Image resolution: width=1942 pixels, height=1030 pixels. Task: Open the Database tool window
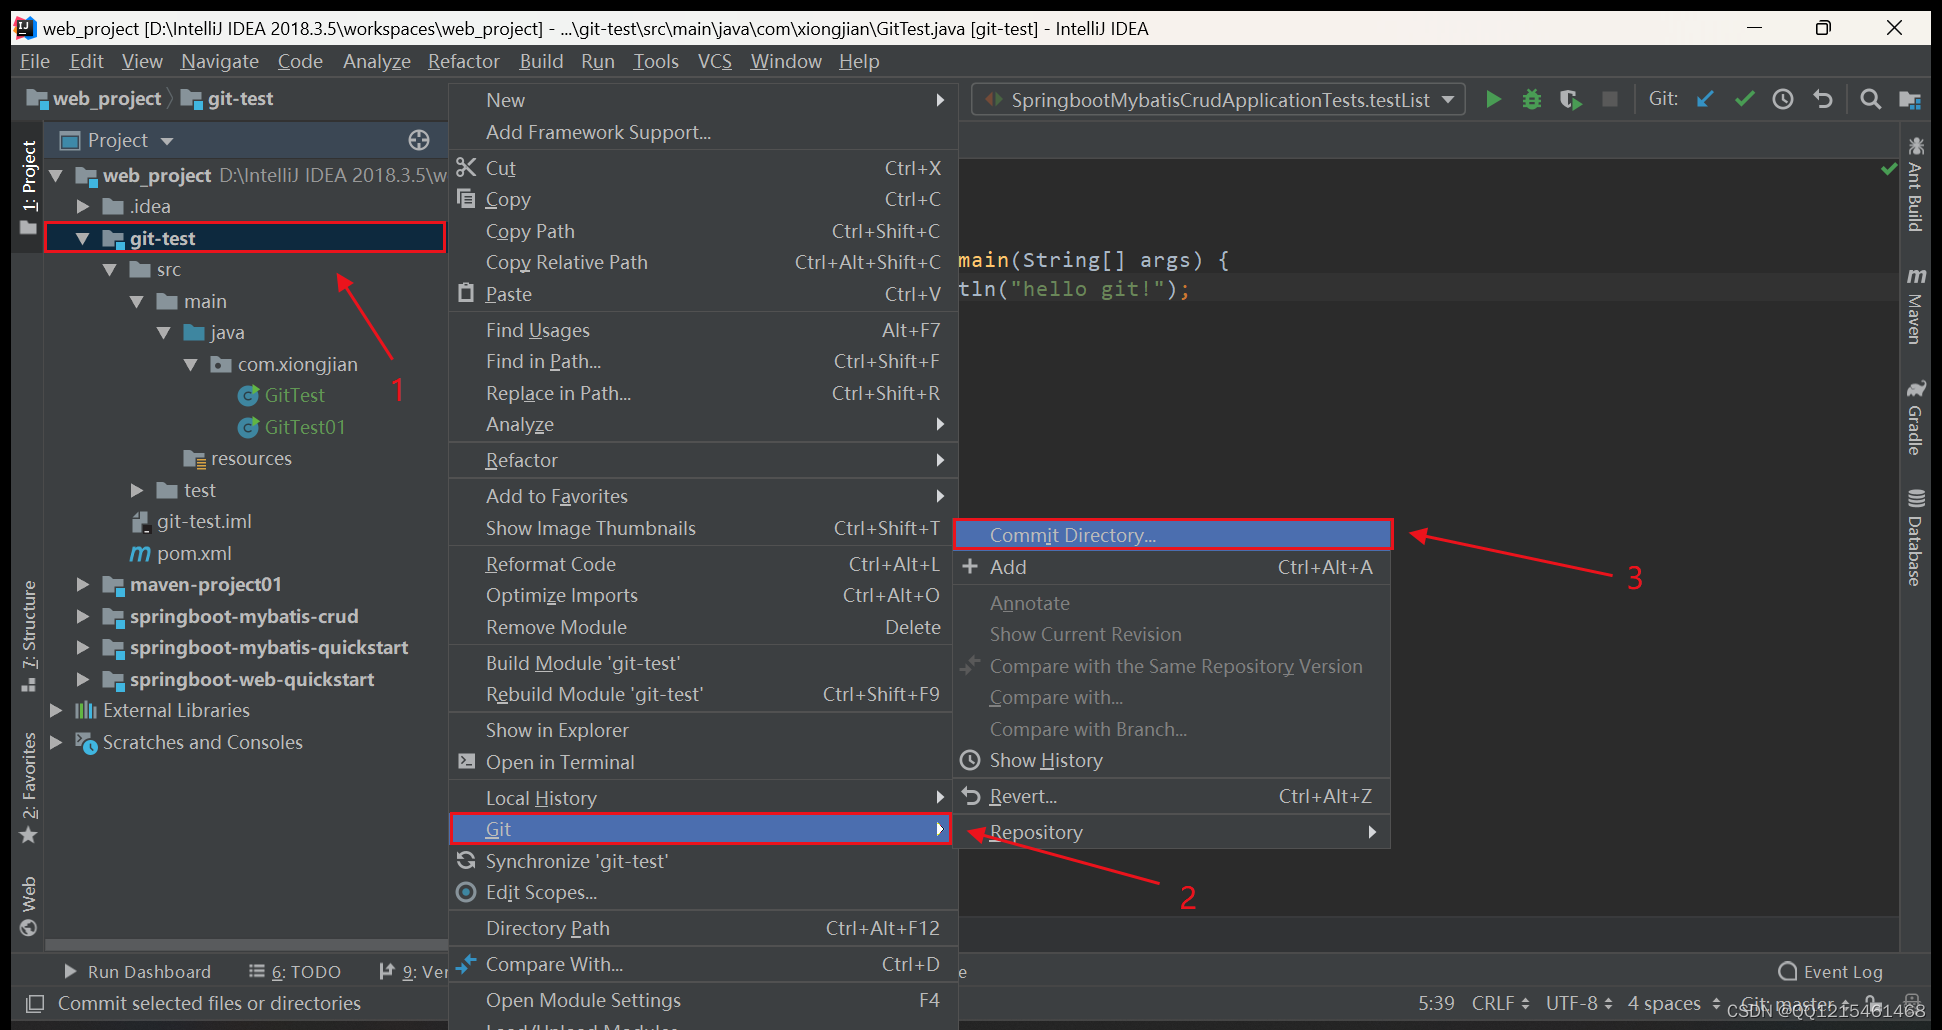(x=1915, y=537)
